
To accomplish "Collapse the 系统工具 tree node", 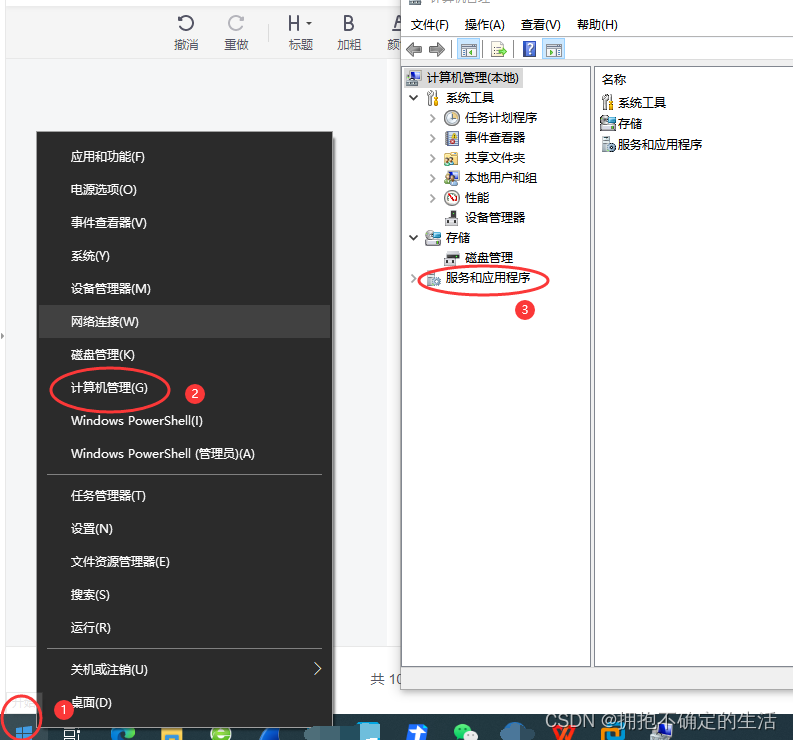I will tap(414, 98).
